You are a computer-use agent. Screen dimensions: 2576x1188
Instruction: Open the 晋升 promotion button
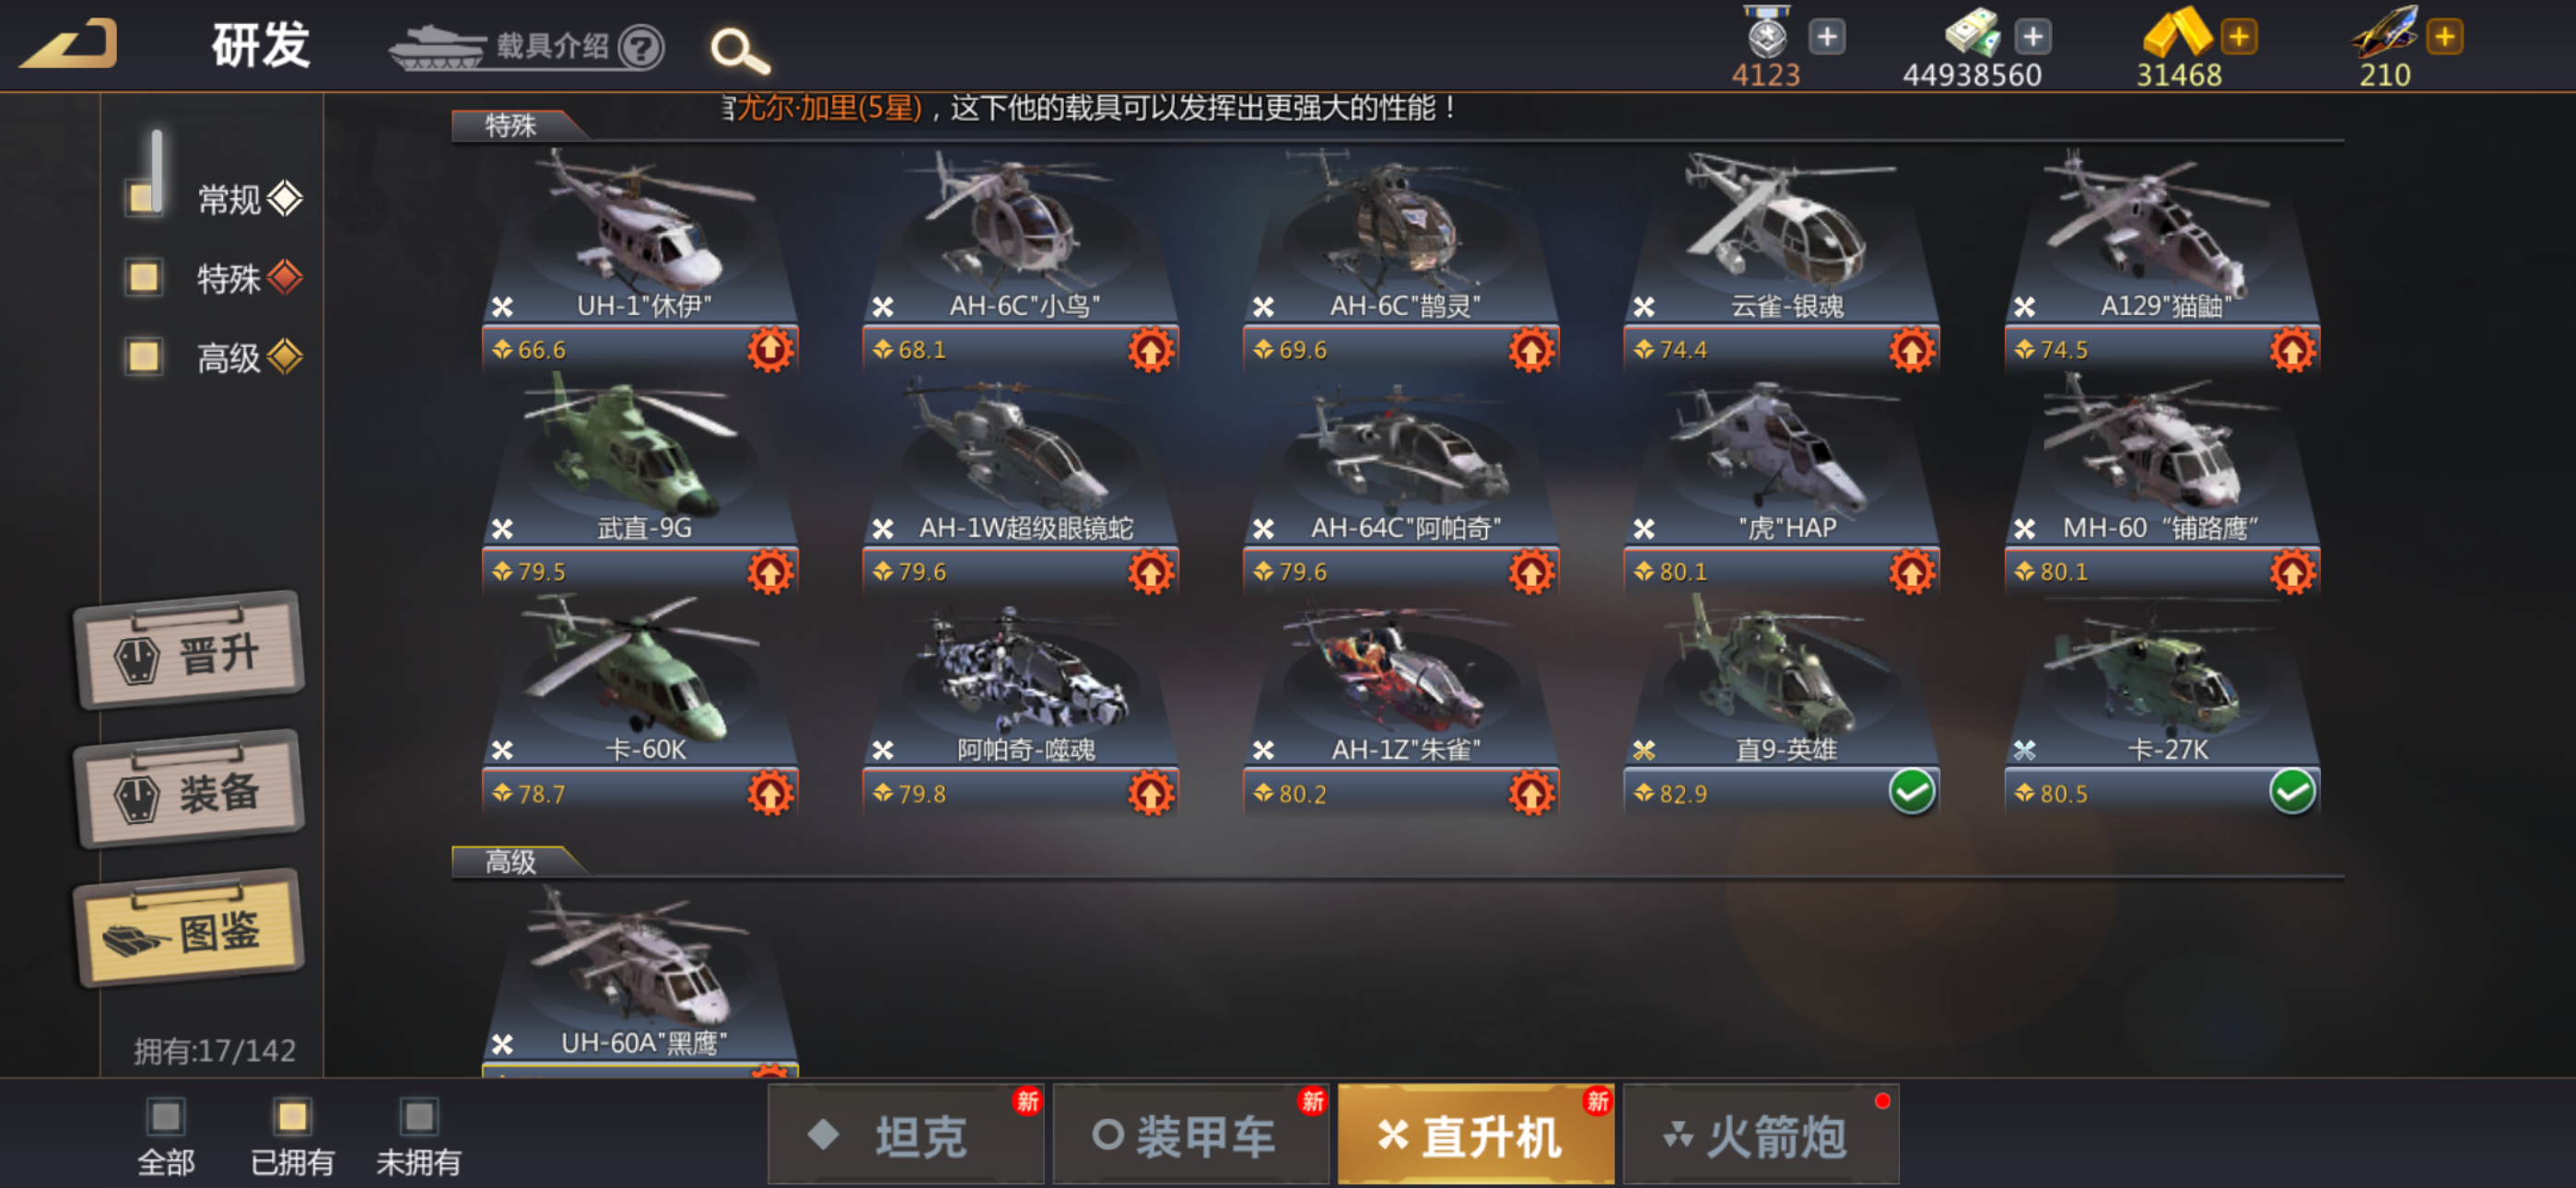189,651
